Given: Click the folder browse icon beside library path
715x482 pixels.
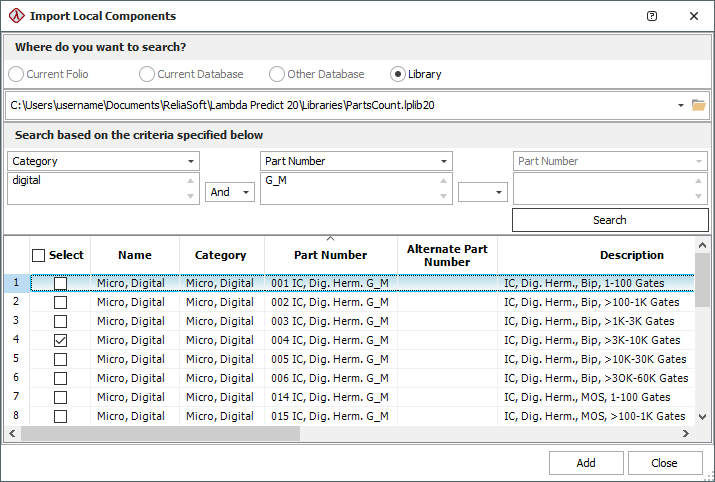Looking at the screenshot, I should point(698,105).
